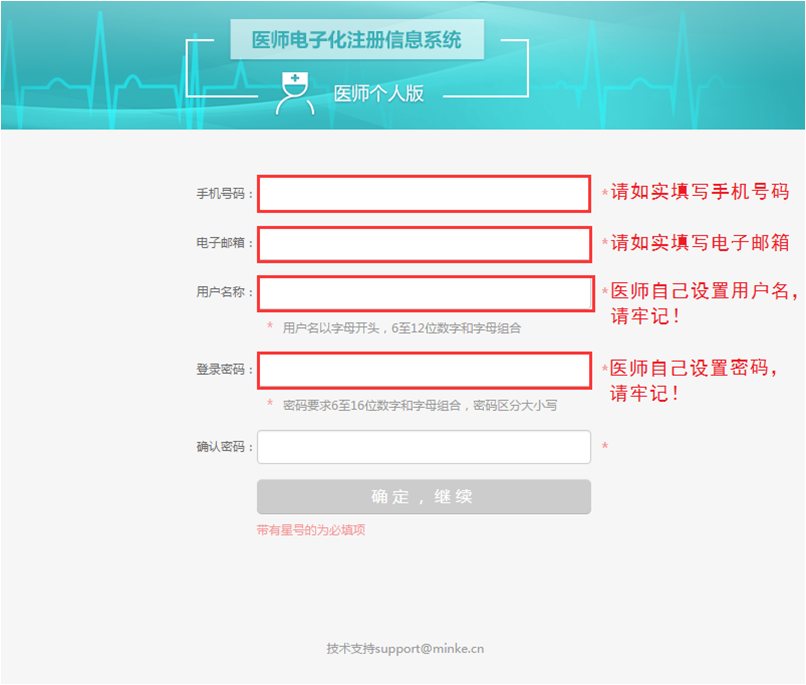
Task: Click inside the 用户名称 username field
Action: click(x=423, y=294)
